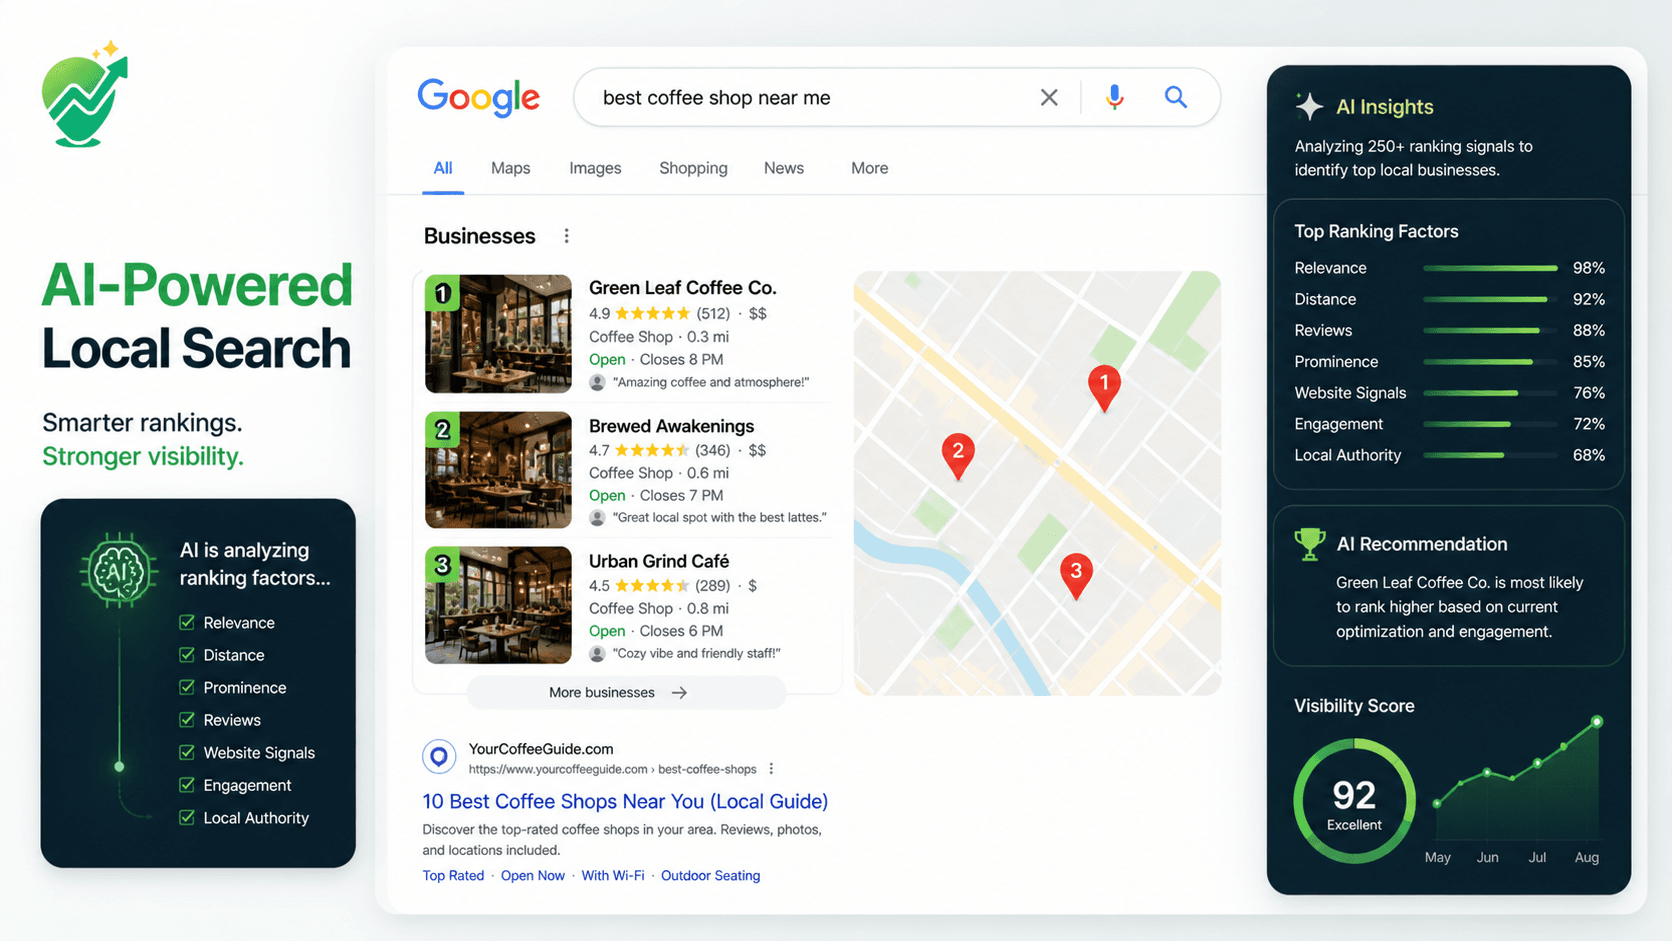Open the News tab
Viewport: 1672px width, 941px height.
[x=784, y=168]
